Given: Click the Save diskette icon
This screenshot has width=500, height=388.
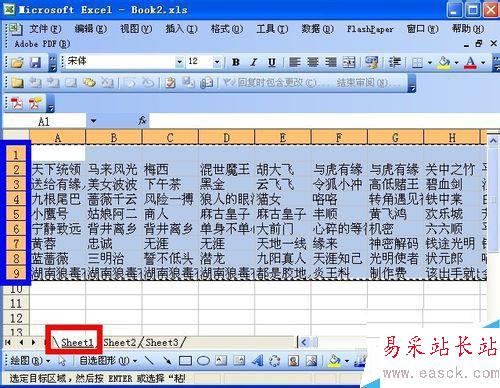Looking at the screenshot, I should point(35,62).
